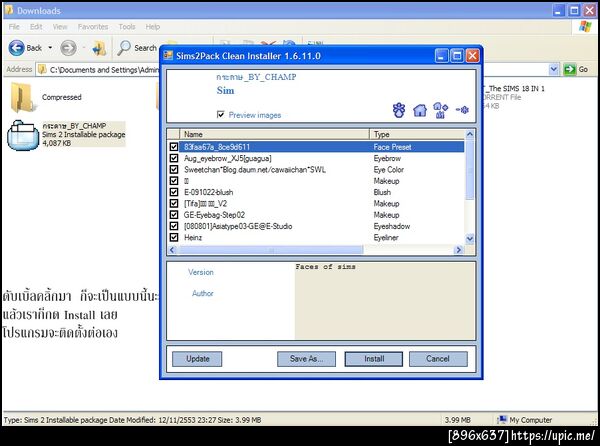This screenshot has width=600, height=446.
Task: Click the Windows flag logo in Downloads
Action: [585, 27]
